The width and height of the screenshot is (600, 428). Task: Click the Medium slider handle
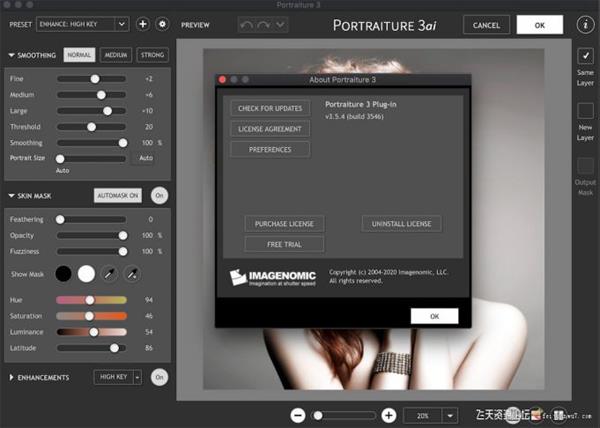point(101,95)
